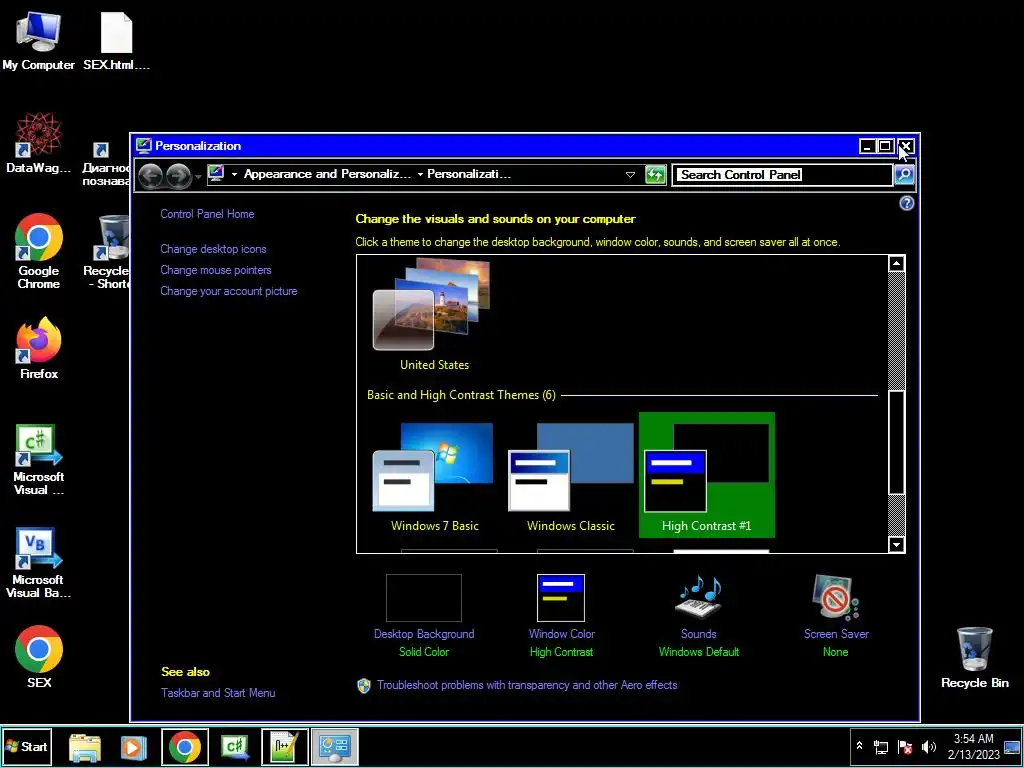Viewport: 1024px width, 768px height.
Task: Open the recent pages dropdown arrow
Action: 197,176
